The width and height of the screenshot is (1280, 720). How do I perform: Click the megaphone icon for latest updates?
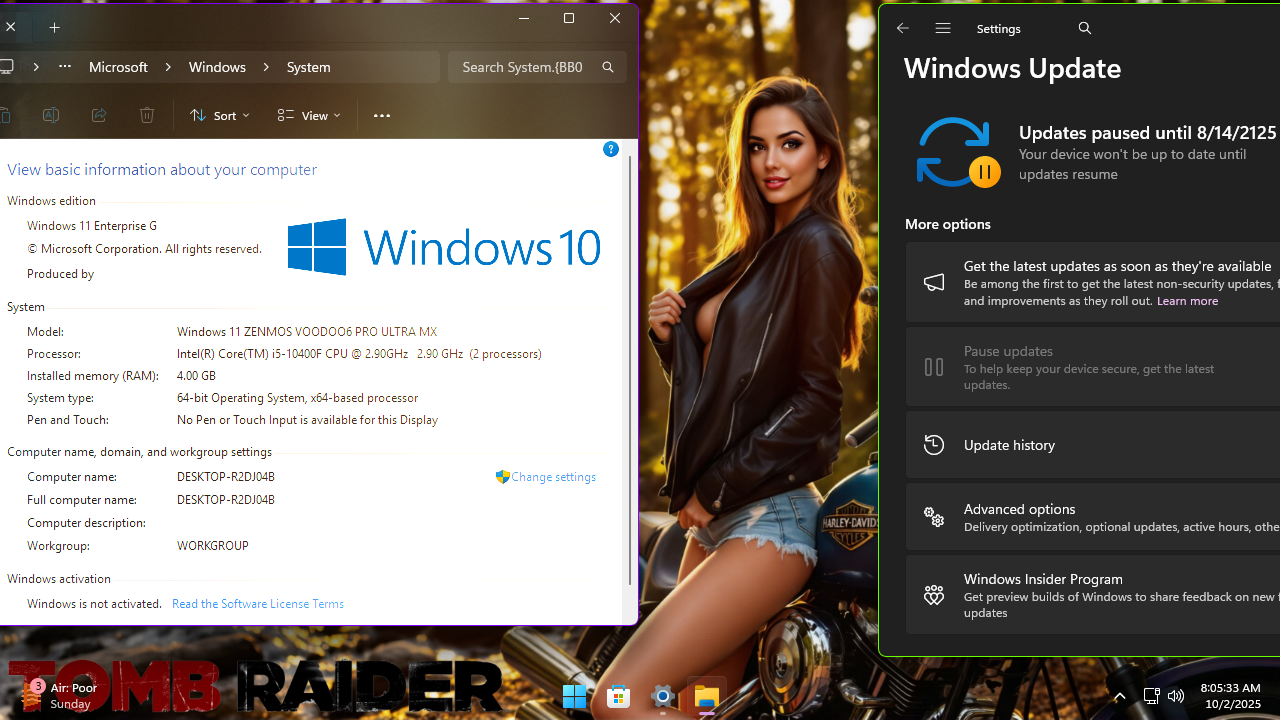coord(934,283)
